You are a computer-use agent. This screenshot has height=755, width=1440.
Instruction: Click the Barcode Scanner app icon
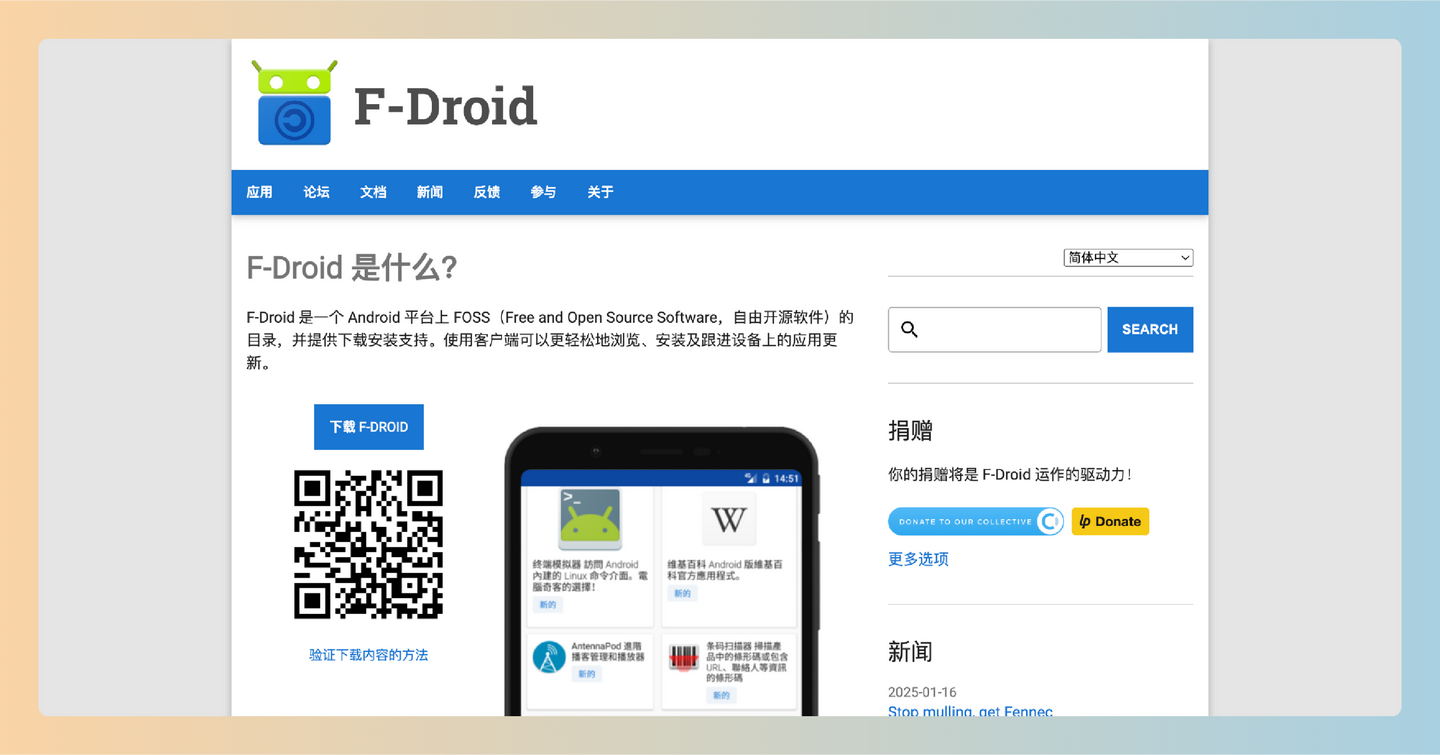pyautogui.click(x=686, y=655)
